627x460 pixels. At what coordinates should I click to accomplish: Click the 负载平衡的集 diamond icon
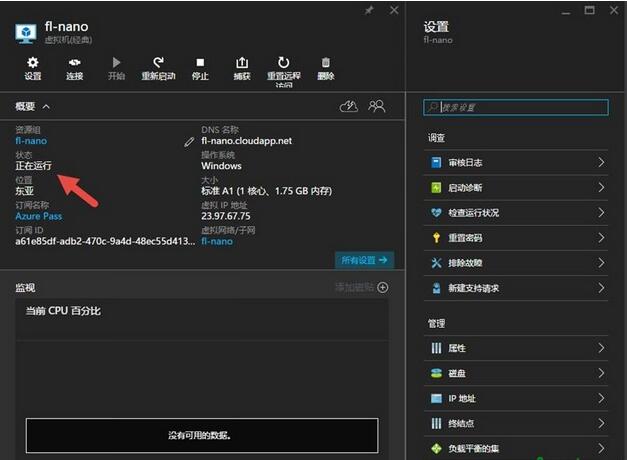point(436,448)
